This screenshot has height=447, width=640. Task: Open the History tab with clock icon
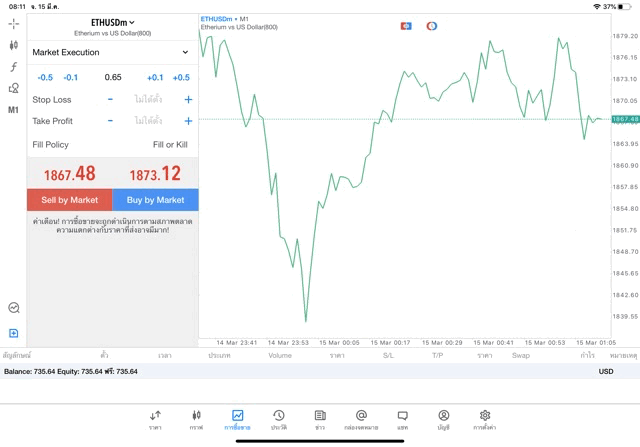tap(279, 420)
